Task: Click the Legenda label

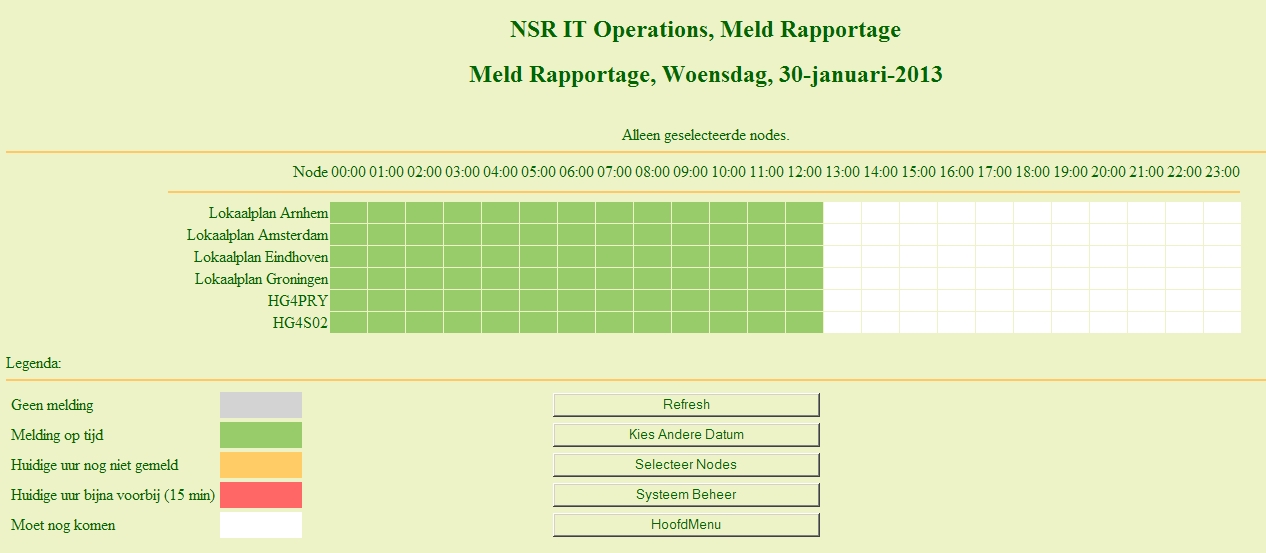Action: coord(33,363)
